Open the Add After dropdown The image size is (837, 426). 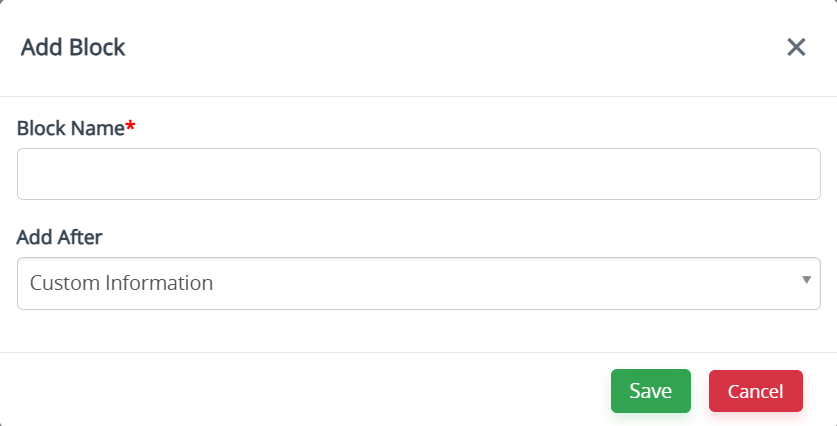click(x=418, y=283)
